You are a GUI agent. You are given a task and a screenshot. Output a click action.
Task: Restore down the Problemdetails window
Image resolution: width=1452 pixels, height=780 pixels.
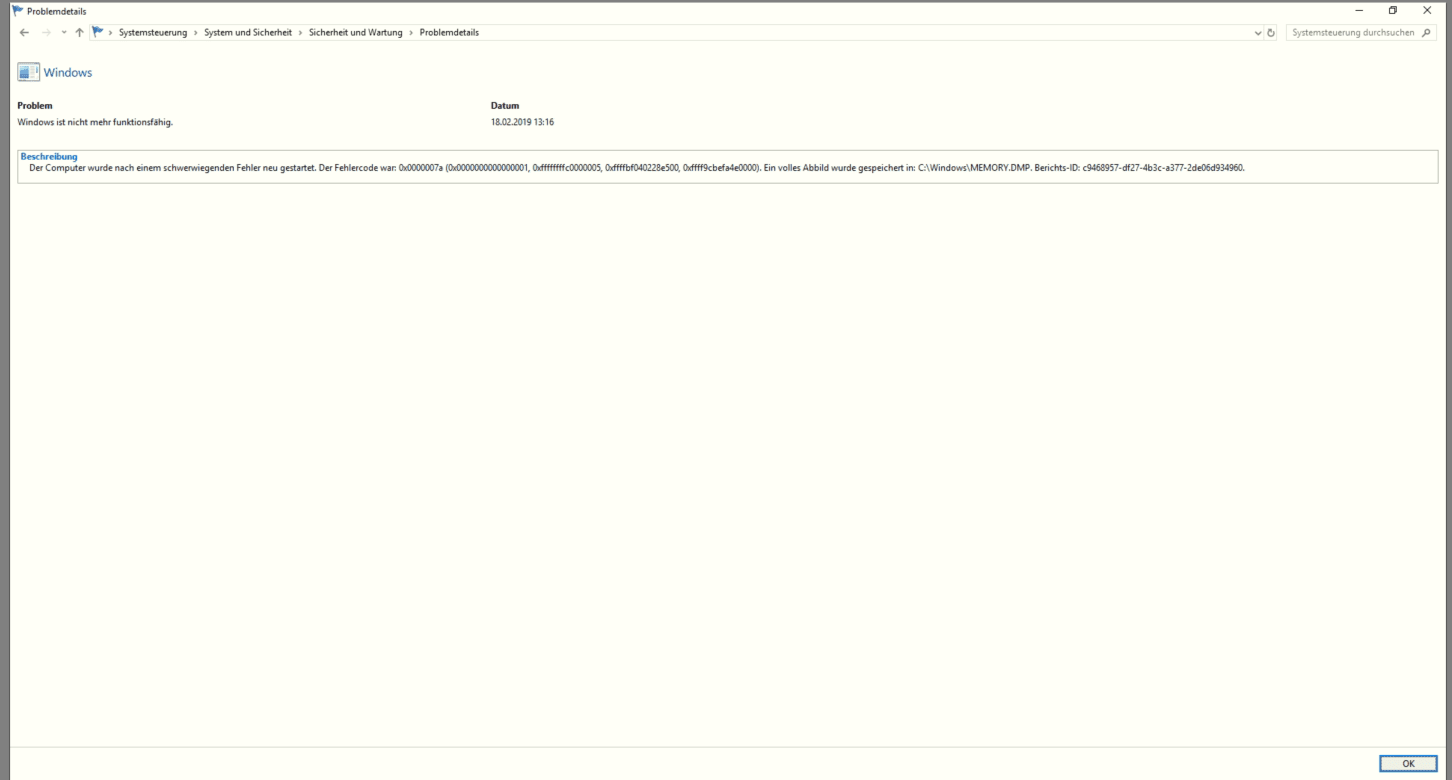(1393, 10)
